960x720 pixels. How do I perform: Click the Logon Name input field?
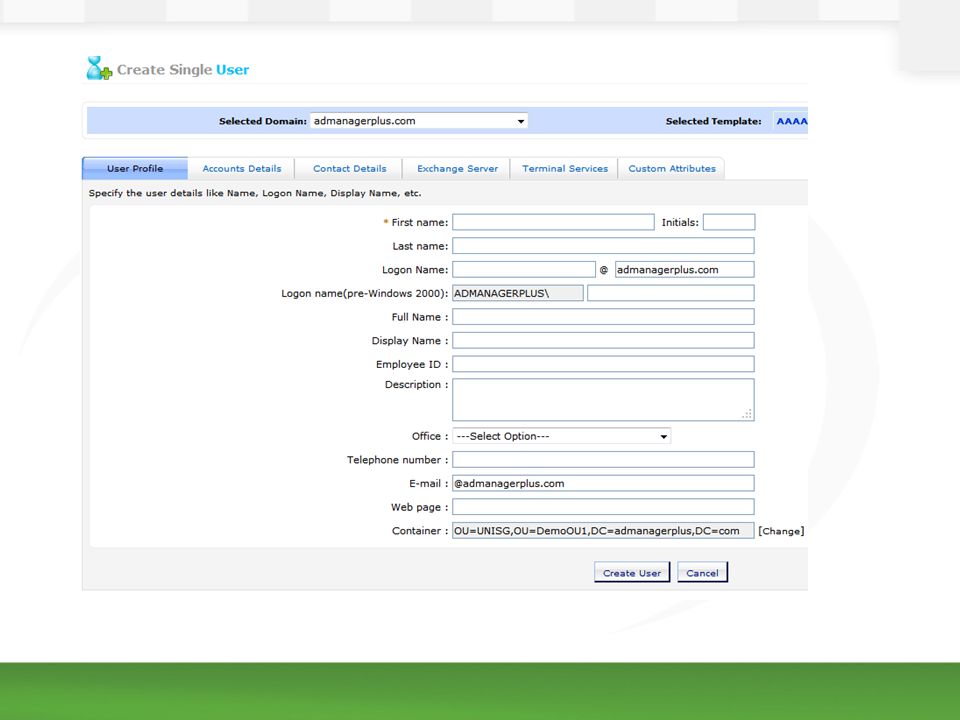pyautogui.click(x=523, y=269)
